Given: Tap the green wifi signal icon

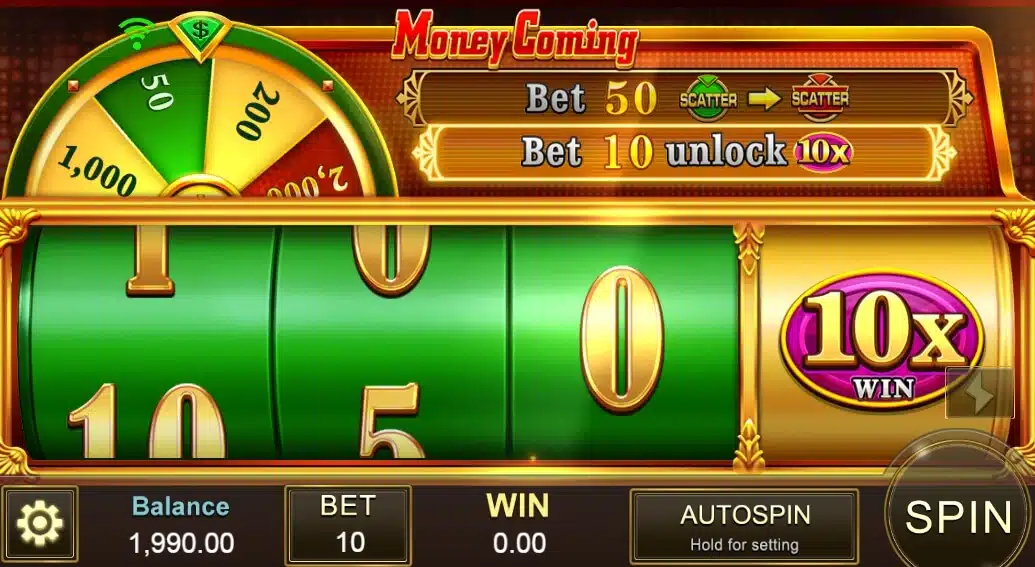Looking at the screenshot, I should 135,32.
